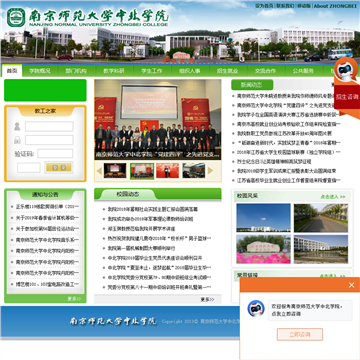The height and width of the screenshot is (360, 360).
Task: Open the notice 关于2018年春季省计算机等级
Action: pos(47,218)
